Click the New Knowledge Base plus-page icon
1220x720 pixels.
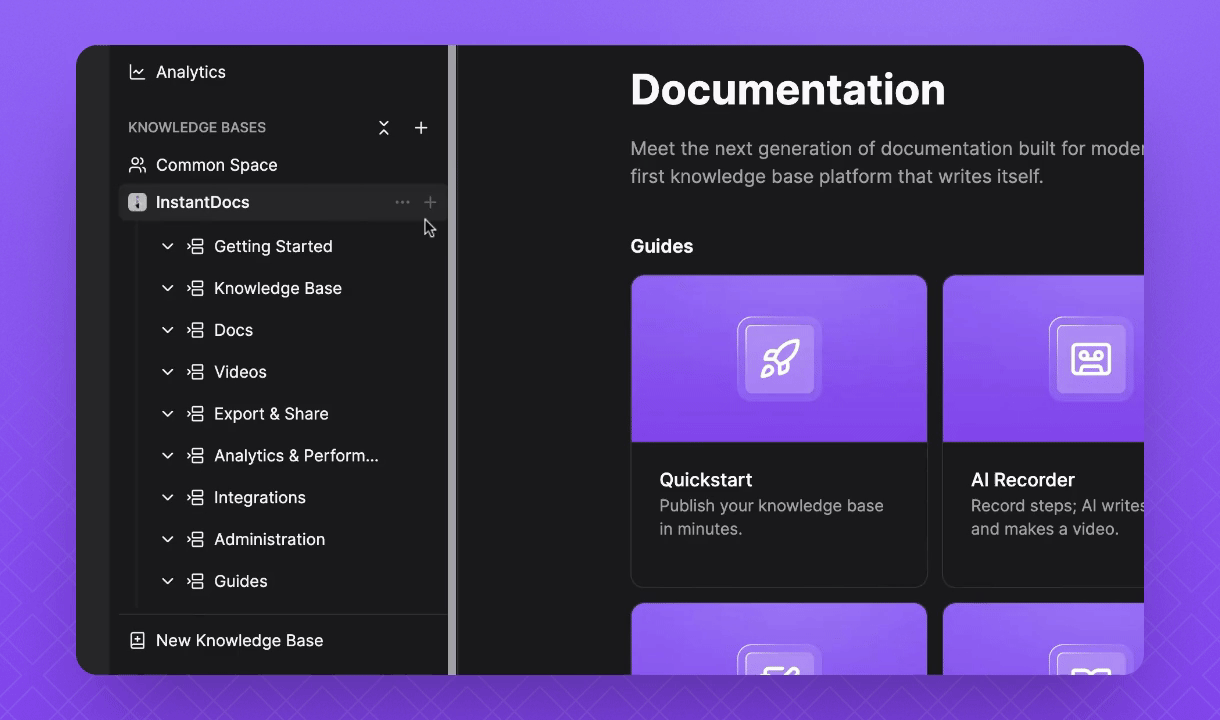click(x=137, y=641)
